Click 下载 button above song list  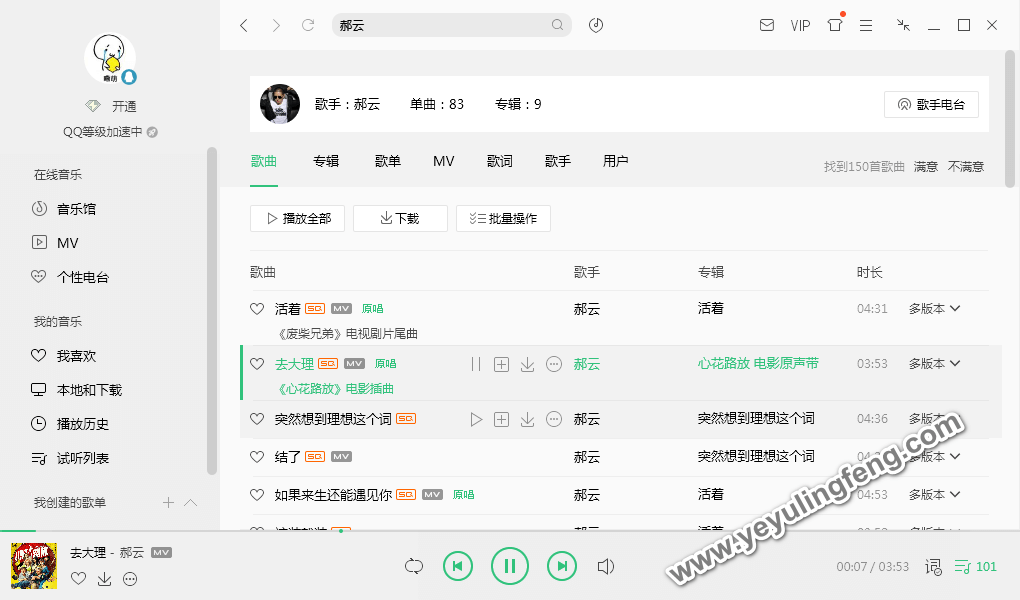pyautogui.click(x=400, y=219)
